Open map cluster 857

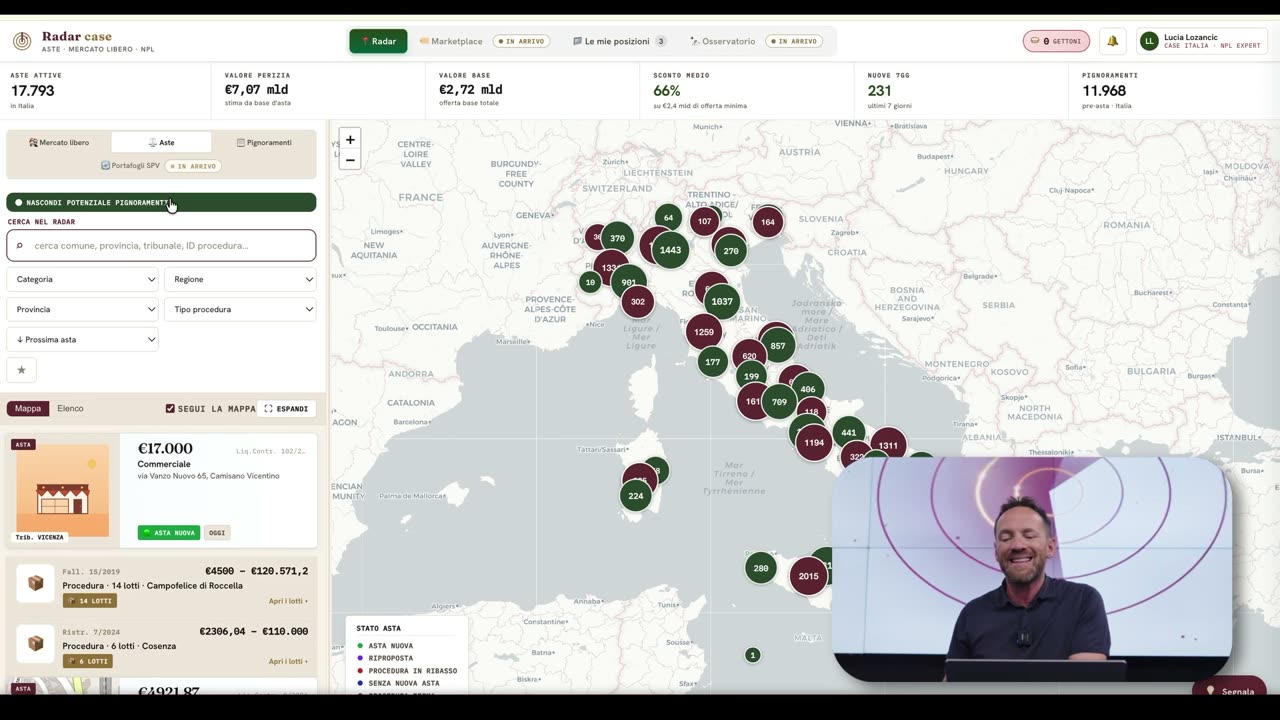coord(778,346)
